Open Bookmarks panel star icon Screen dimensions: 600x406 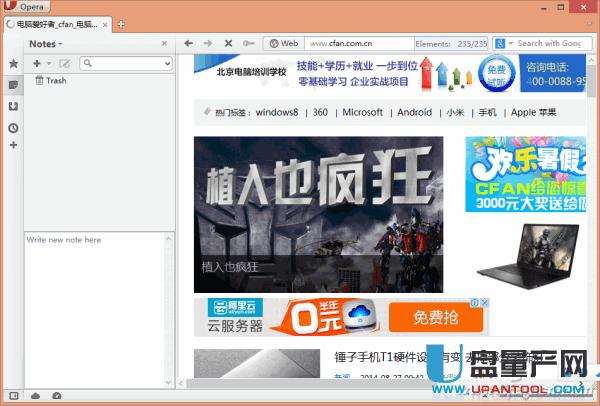tap(13, 63)
